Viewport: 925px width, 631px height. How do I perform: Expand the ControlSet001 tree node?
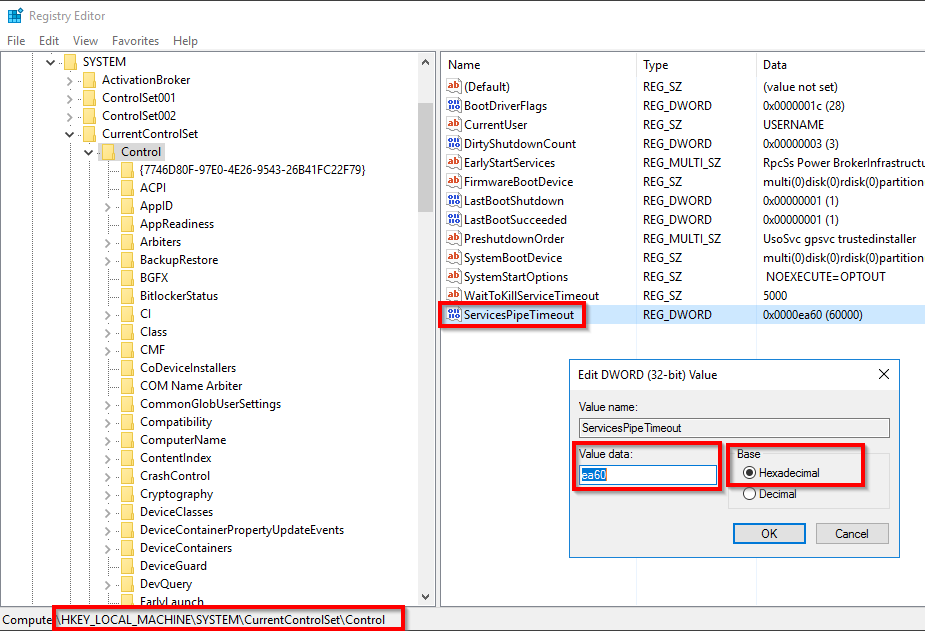(x=70, y=98)
